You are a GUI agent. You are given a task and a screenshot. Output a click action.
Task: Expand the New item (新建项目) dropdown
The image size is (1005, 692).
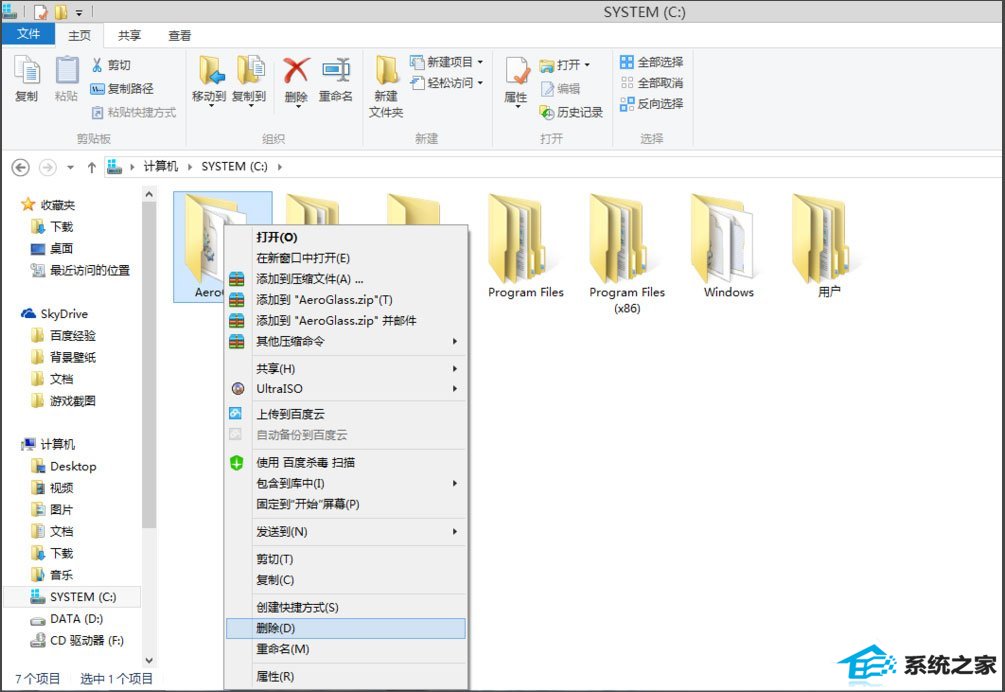pos(480,62)
